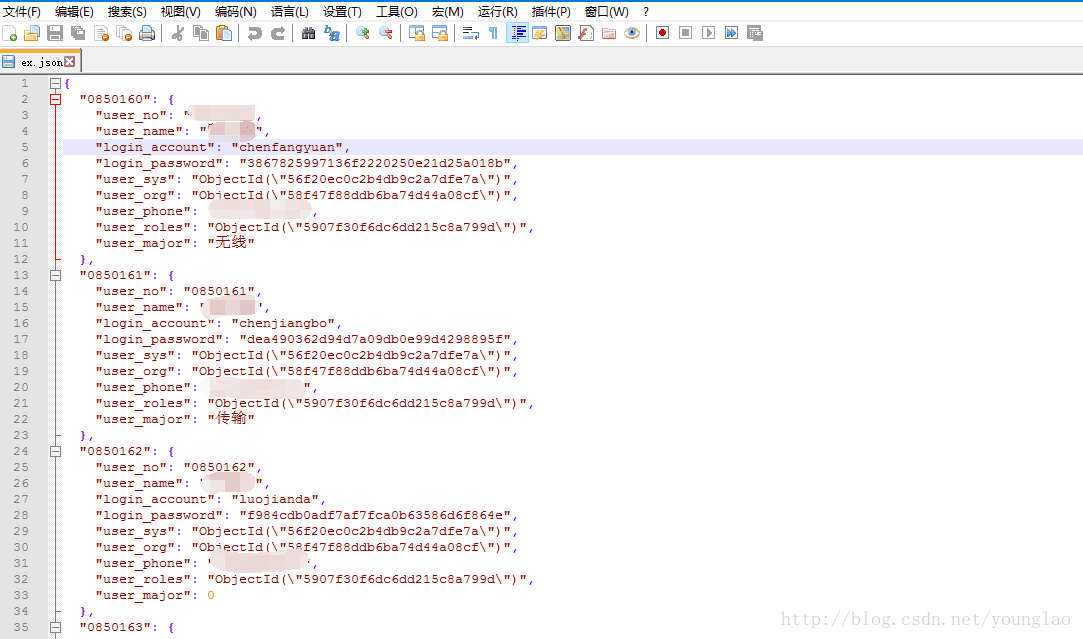Click the Copy toolbar icon

coord(201,33)
